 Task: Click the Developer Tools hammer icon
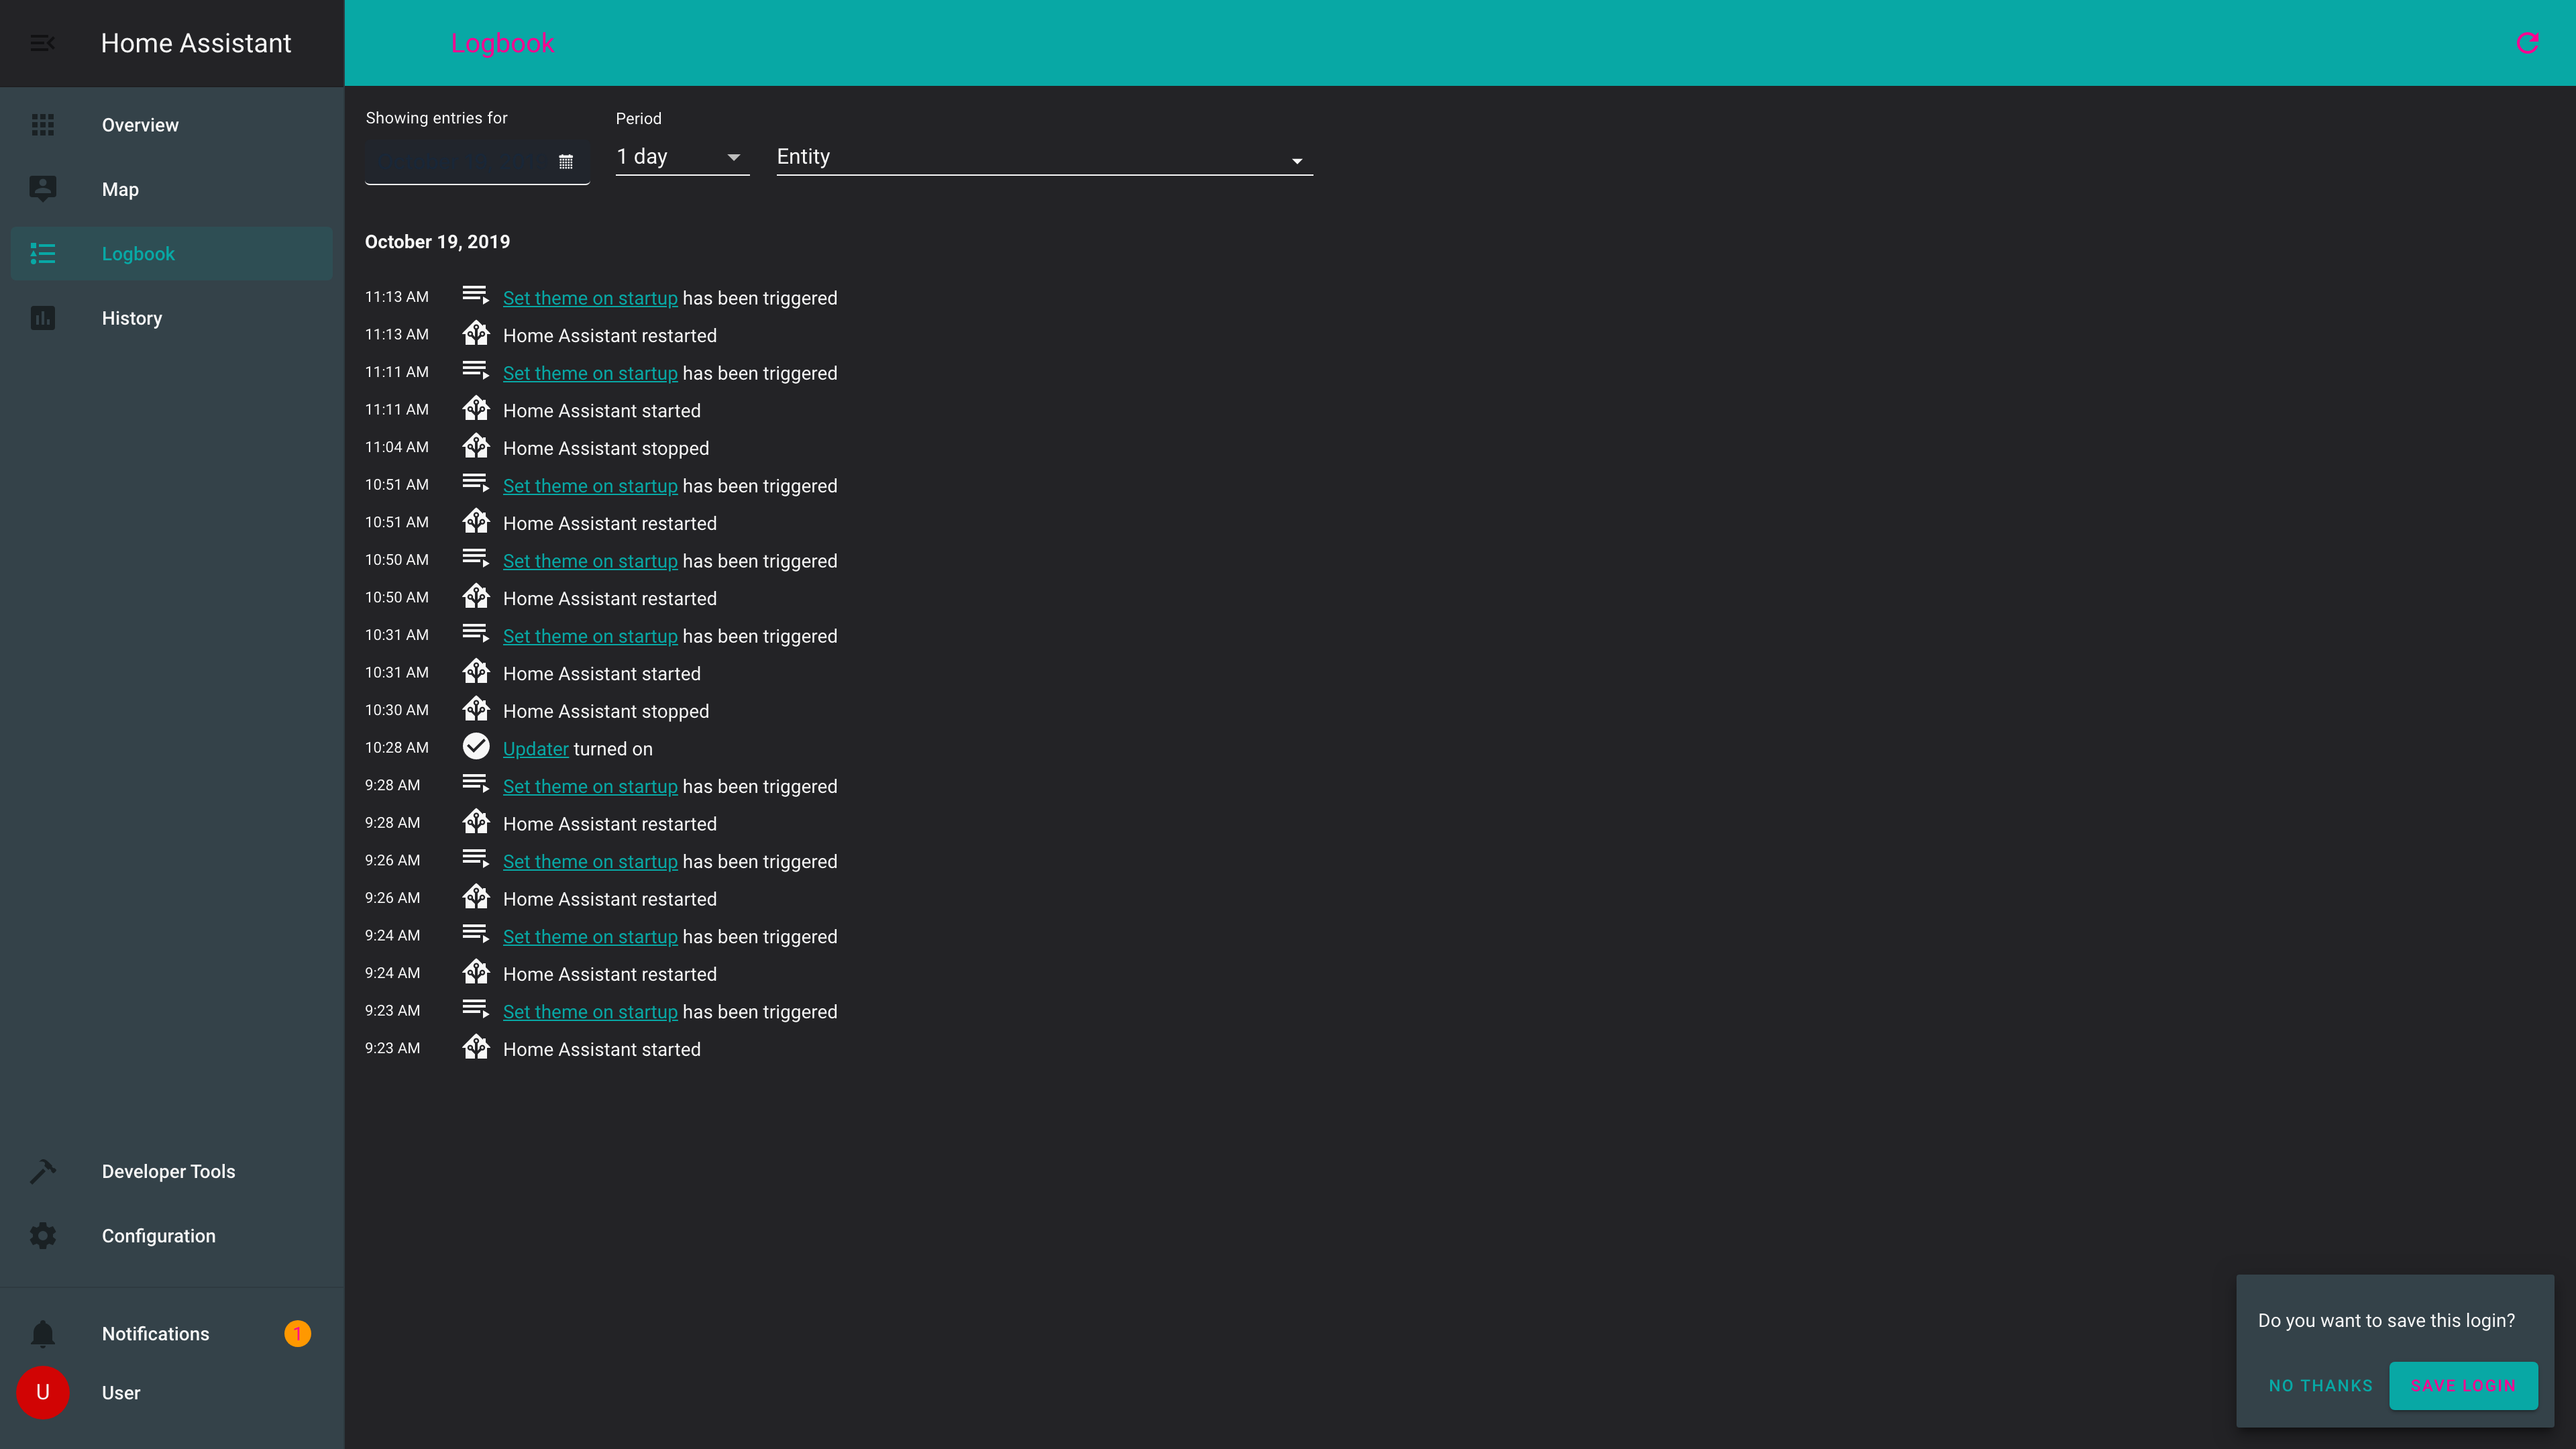42,1171
